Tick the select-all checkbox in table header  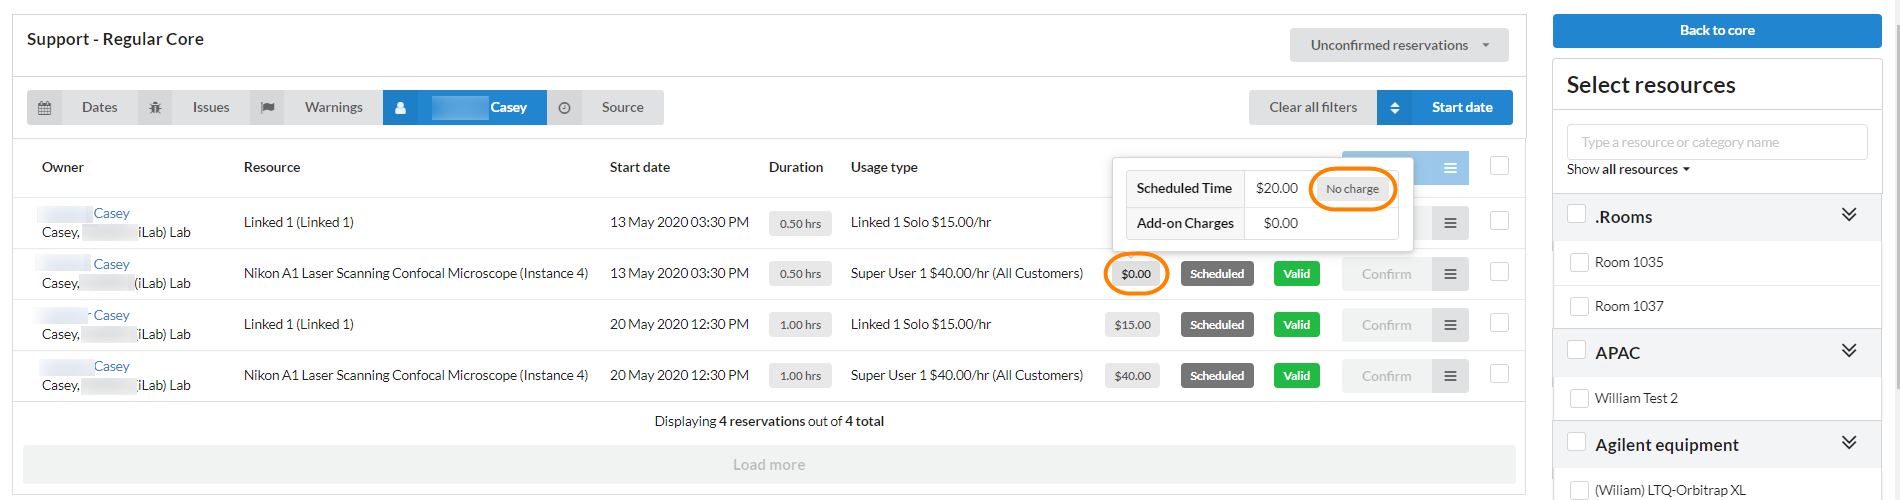[1499, 166]
